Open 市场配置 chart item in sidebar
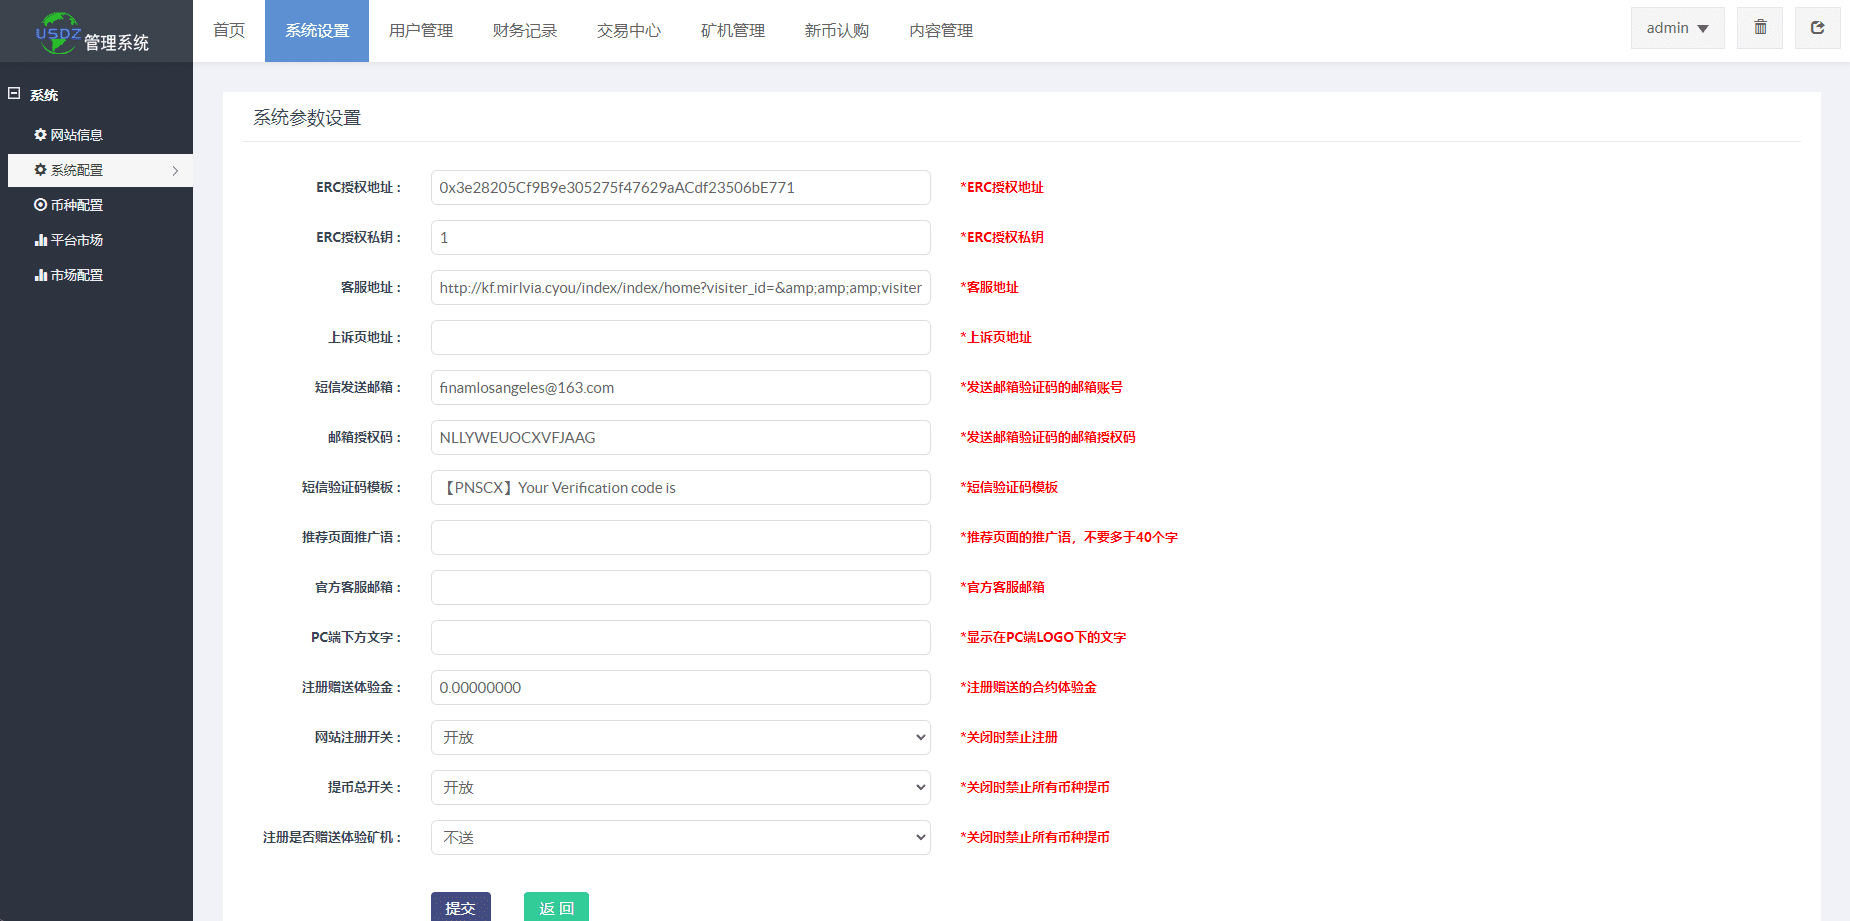Viewport: 1850px width, 921px height. 69,275
